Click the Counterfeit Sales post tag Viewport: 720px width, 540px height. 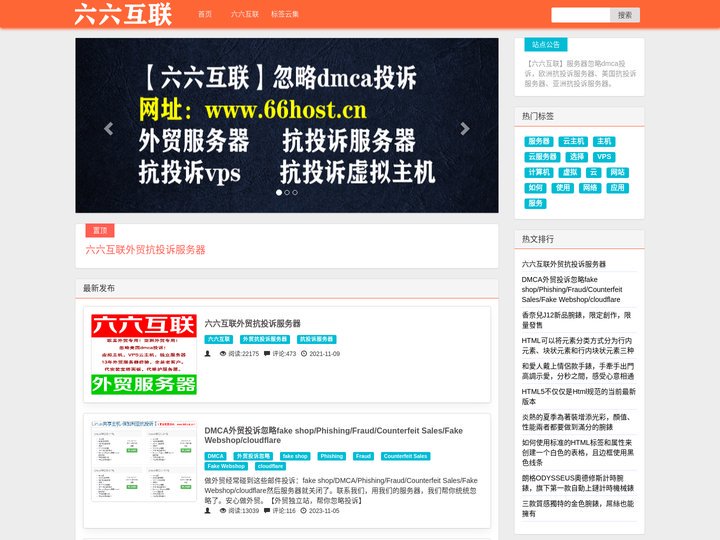(x=405, y=456)
